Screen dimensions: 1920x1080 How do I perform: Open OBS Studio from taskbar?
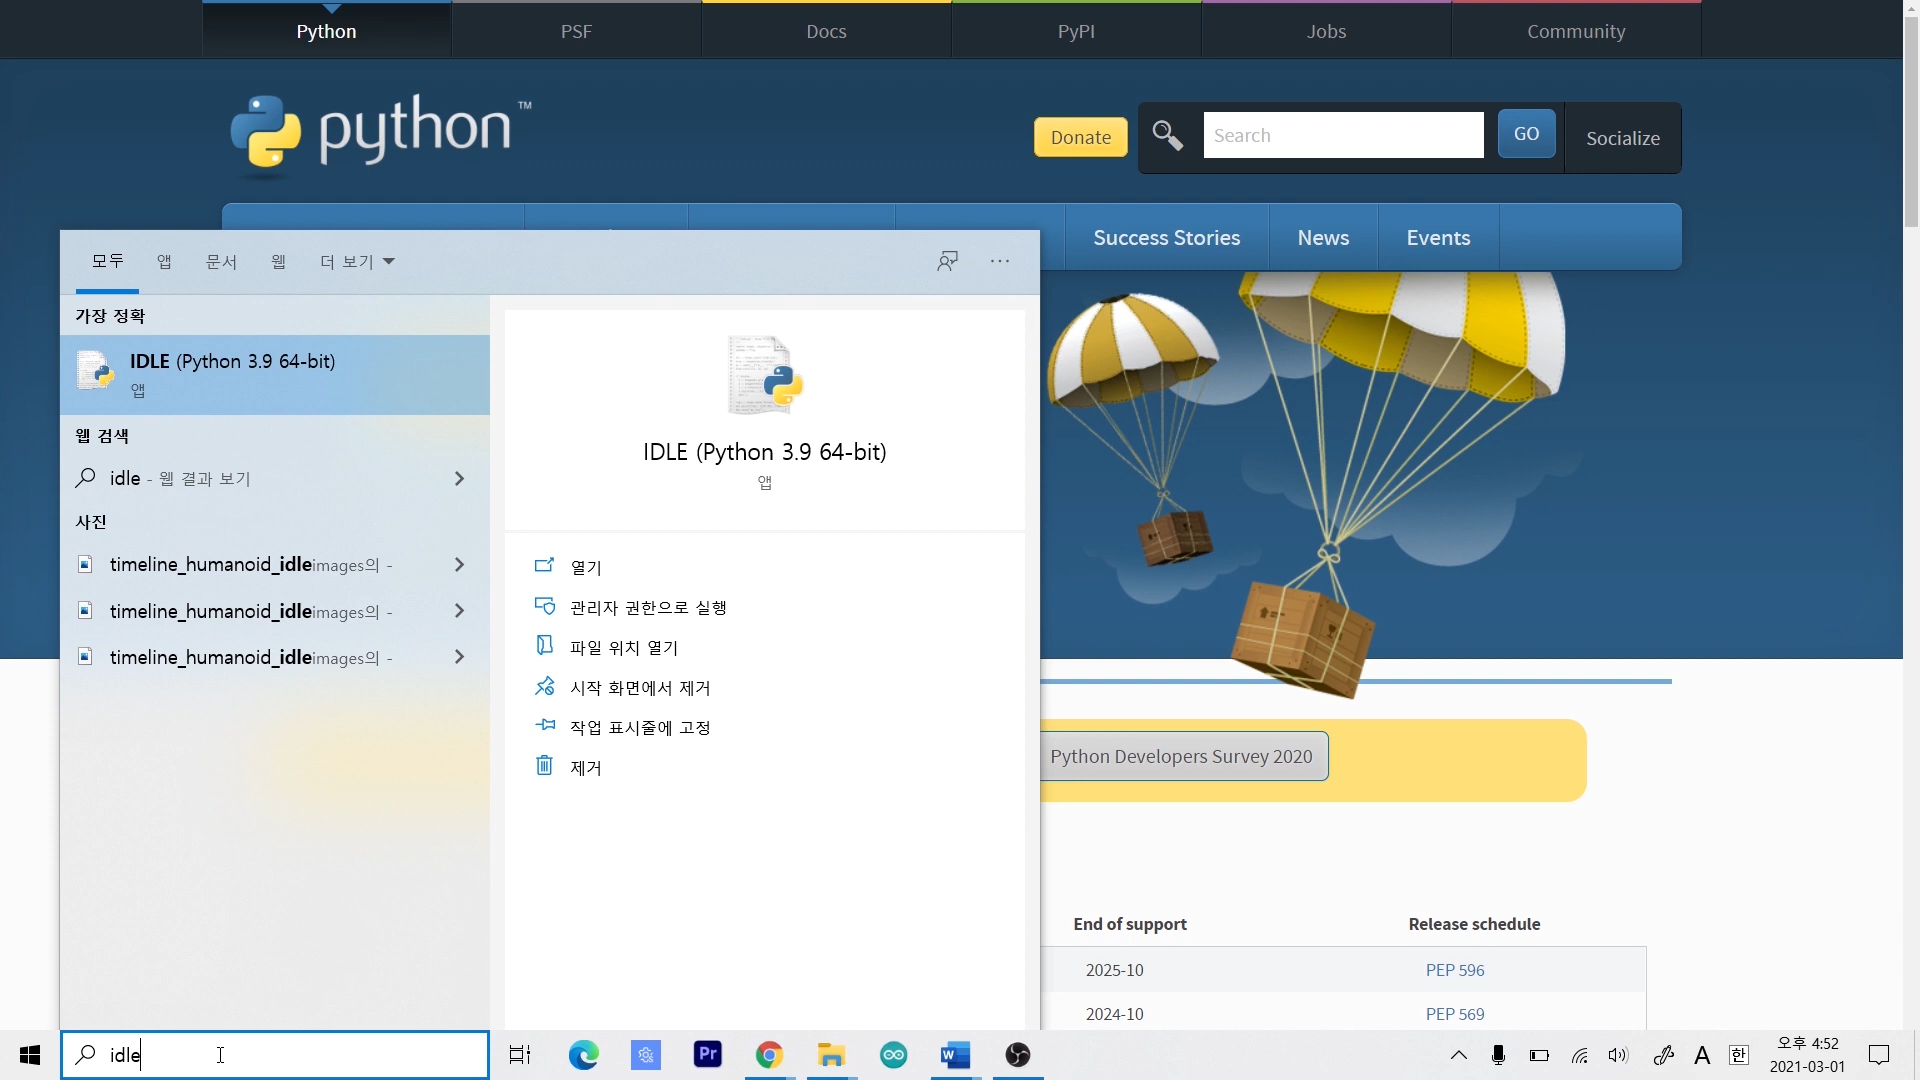point(1018,1054)
